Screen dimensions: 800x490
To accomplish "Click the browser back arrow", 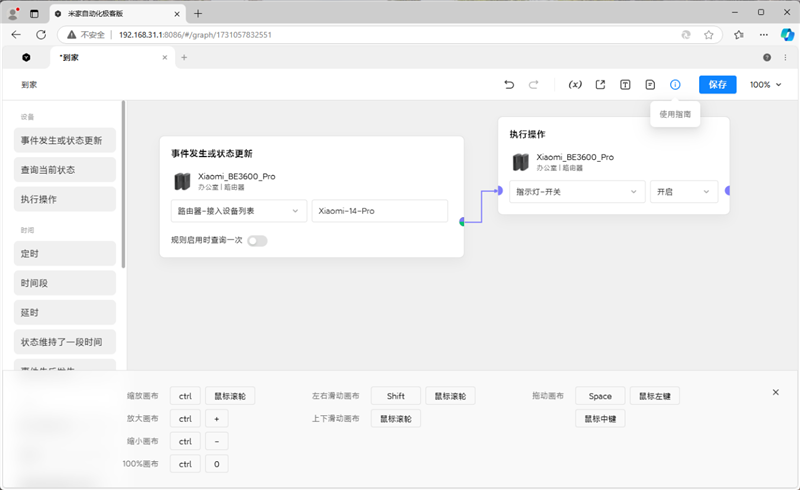I will point(16,35).
